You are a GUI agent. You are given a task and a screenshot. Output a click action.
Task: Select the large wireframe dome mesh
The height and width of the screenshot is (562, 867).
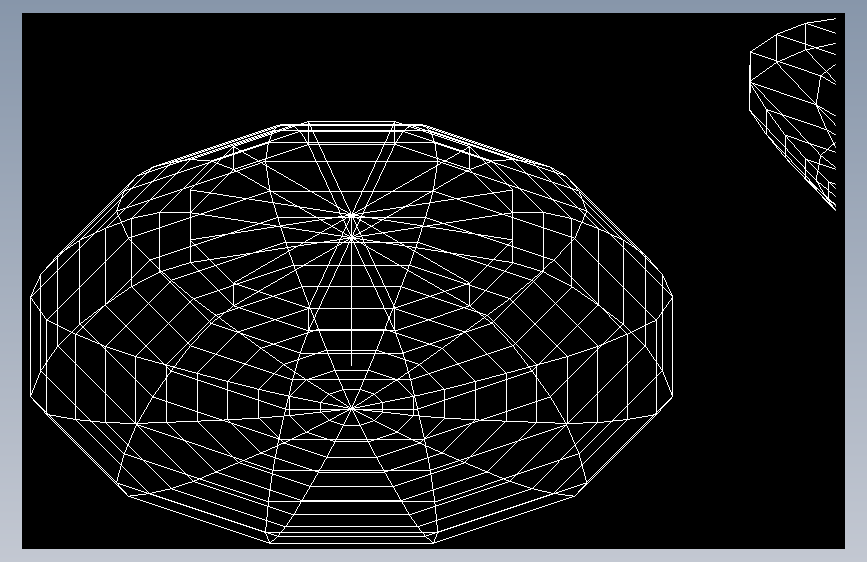tap(352, 332)
